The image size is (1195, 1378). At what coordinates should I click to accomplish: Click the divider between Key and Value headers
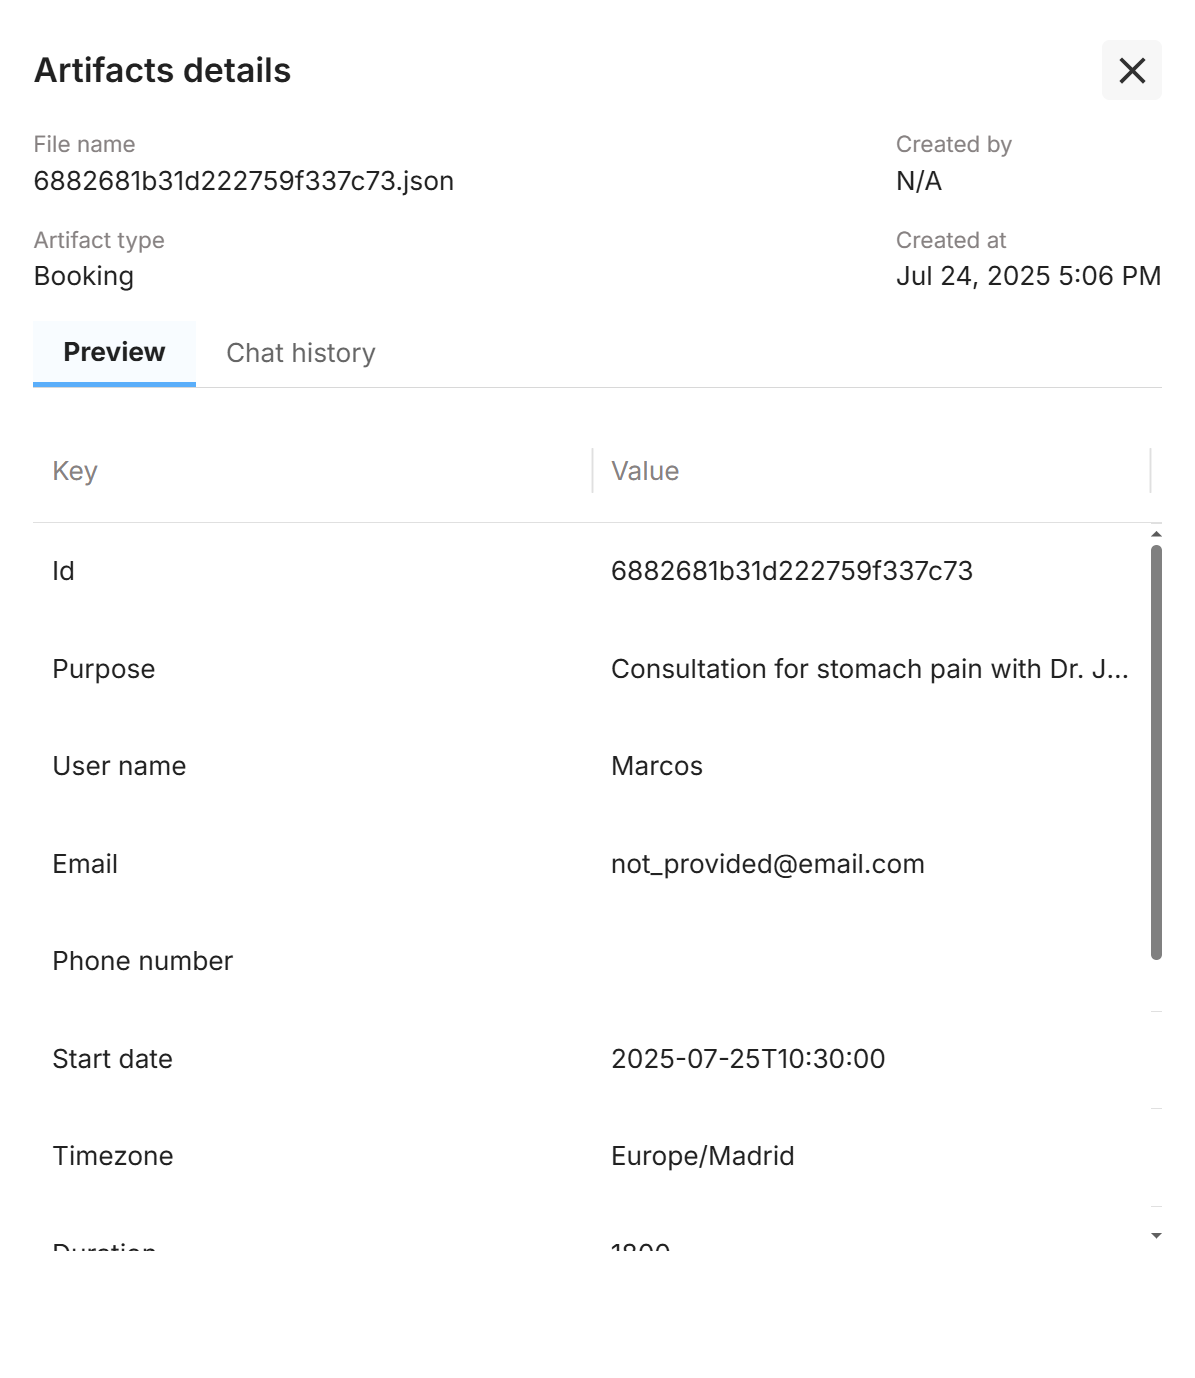(593, 471)
